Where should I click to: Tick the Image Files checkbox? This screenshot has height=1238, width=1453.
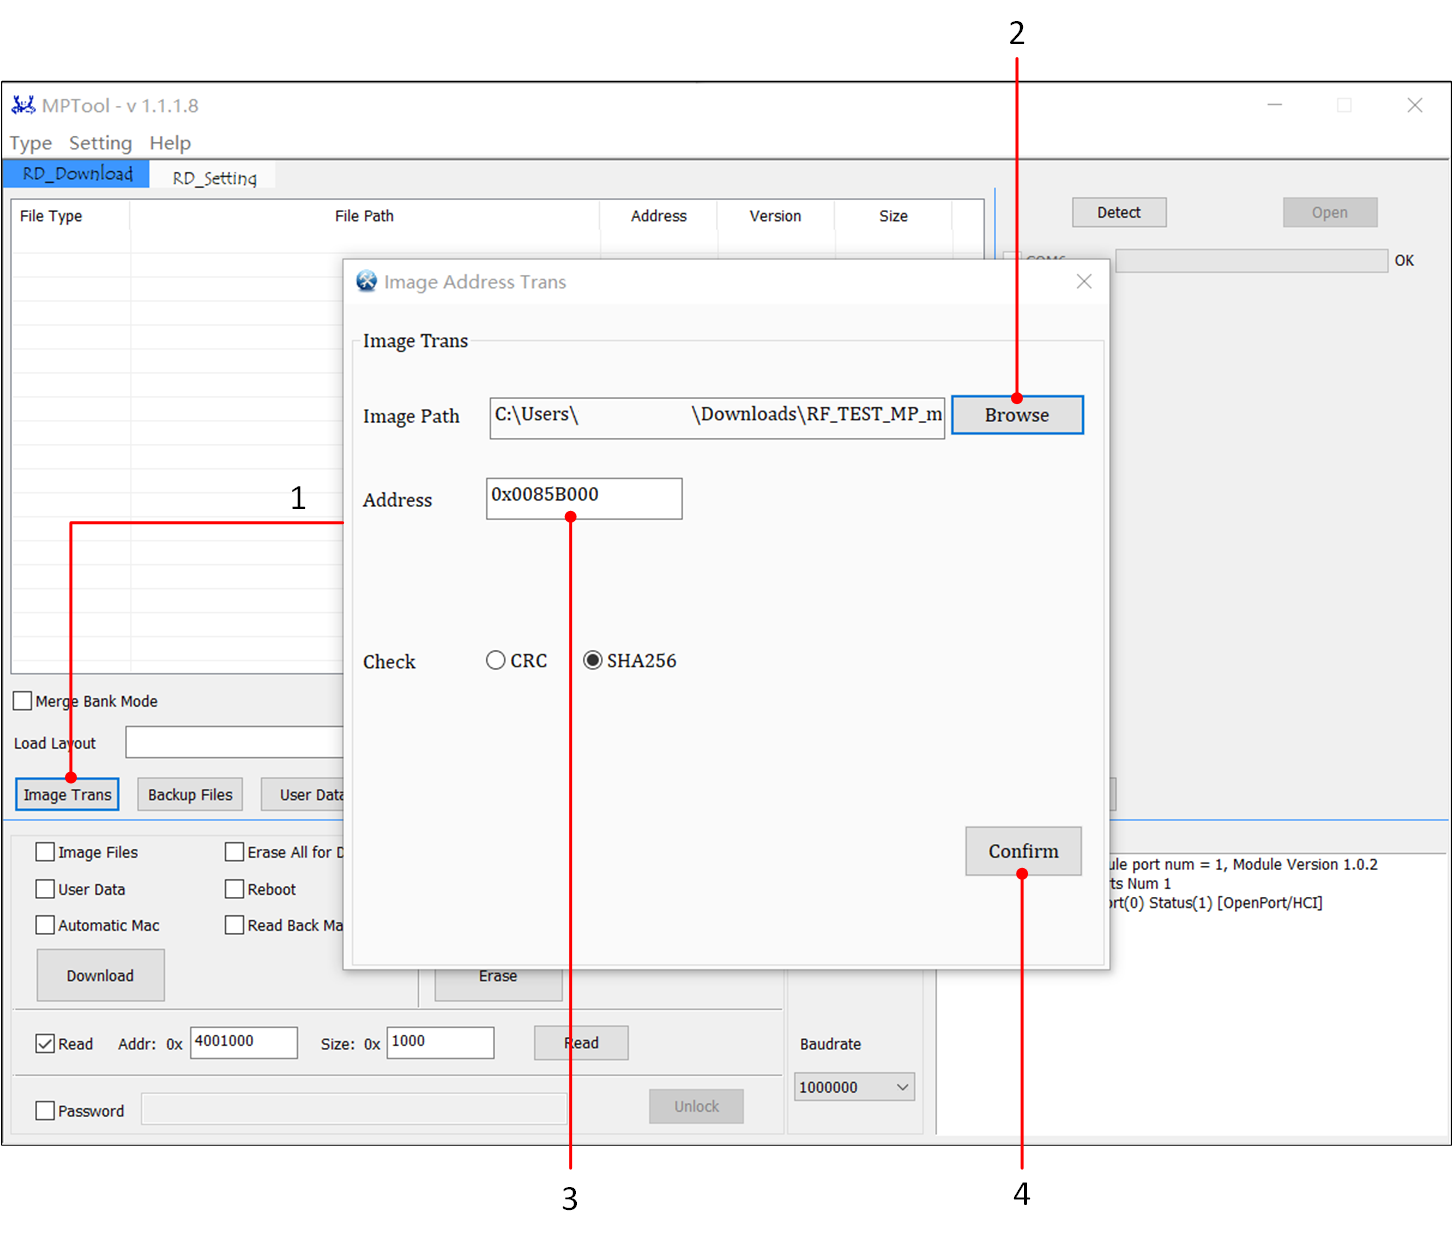pyautogui.click(x=45, y=852)
